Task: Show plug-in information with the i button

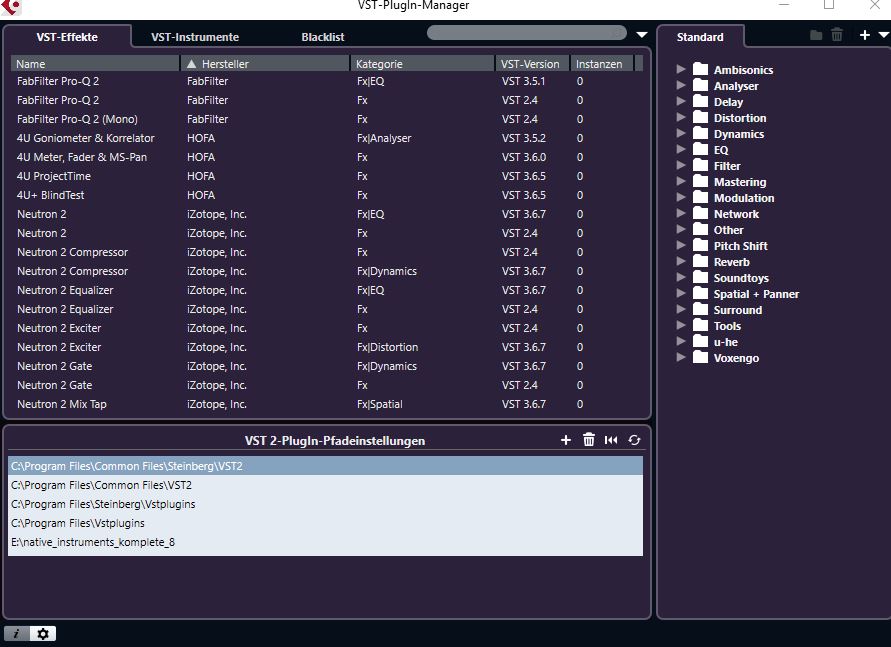Action: (x=17, y=633)
